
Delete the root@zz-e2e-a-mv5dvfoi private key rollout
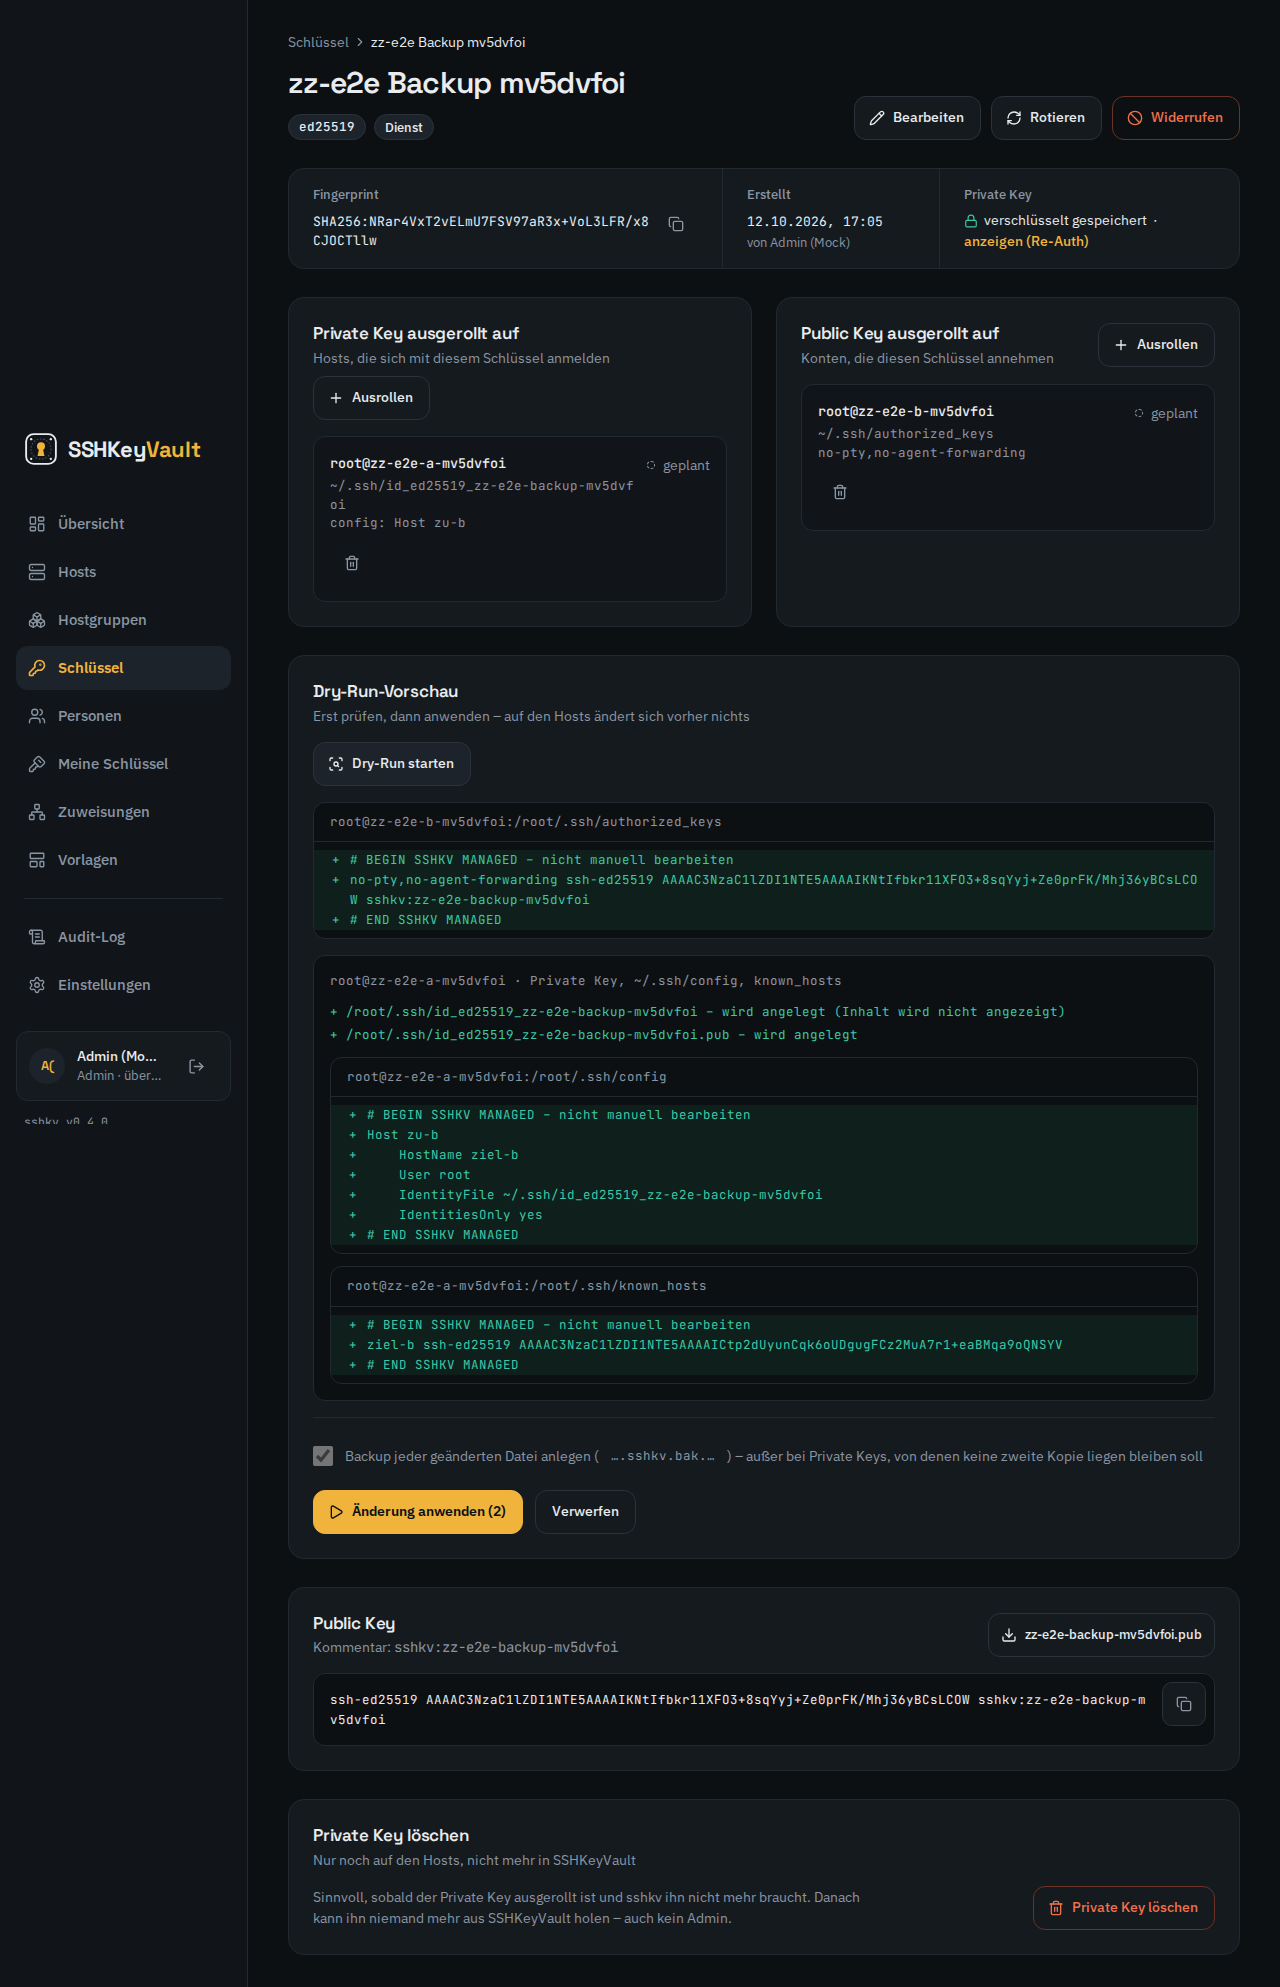pos(352,563)
